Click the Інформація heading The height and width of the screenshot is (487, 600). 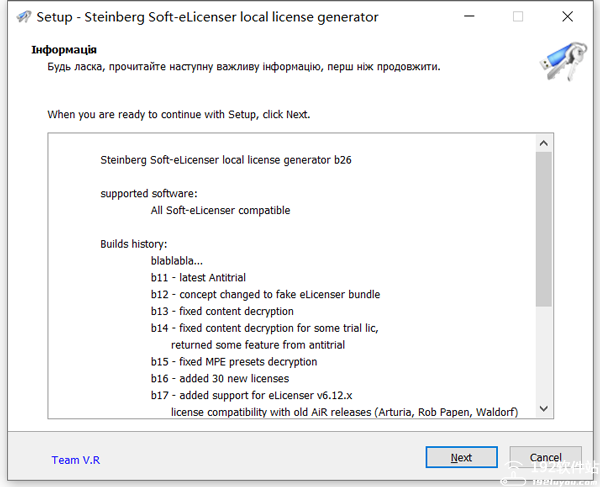pyautogui.click(x=64, y=50)
